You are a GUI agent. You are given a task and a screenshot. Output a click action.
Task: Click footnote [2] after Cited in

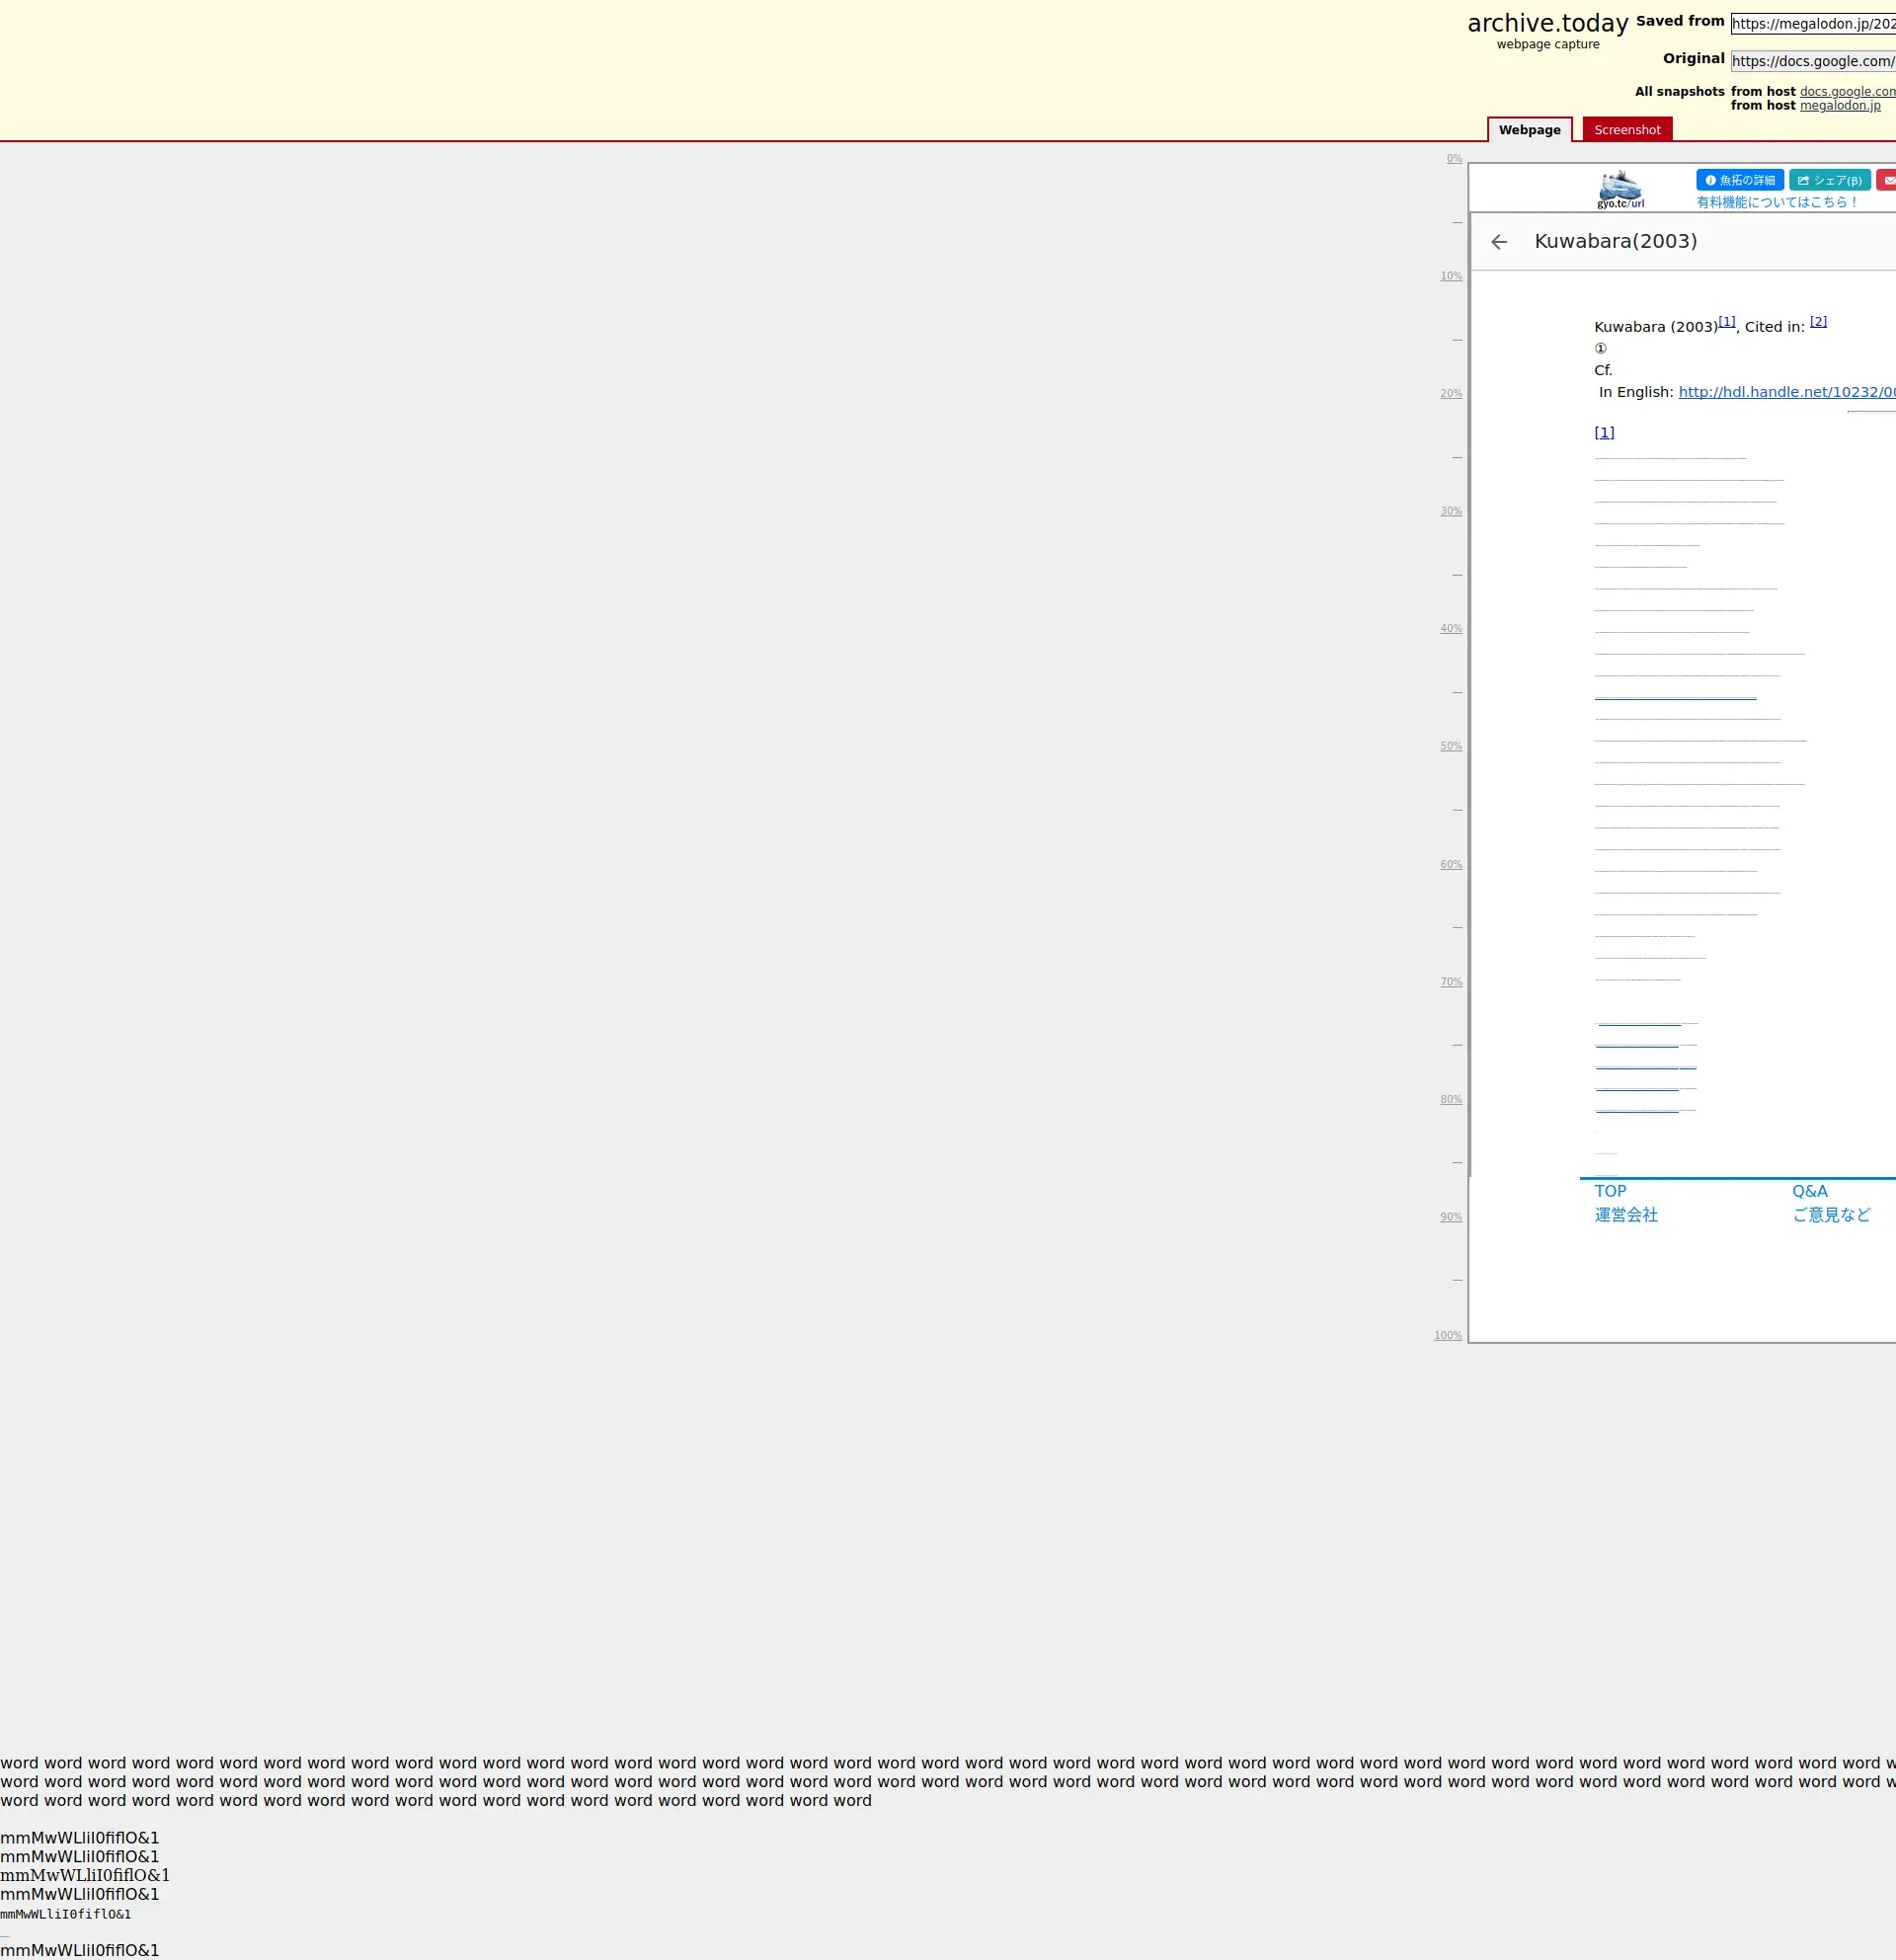[x=1817, y=321]
